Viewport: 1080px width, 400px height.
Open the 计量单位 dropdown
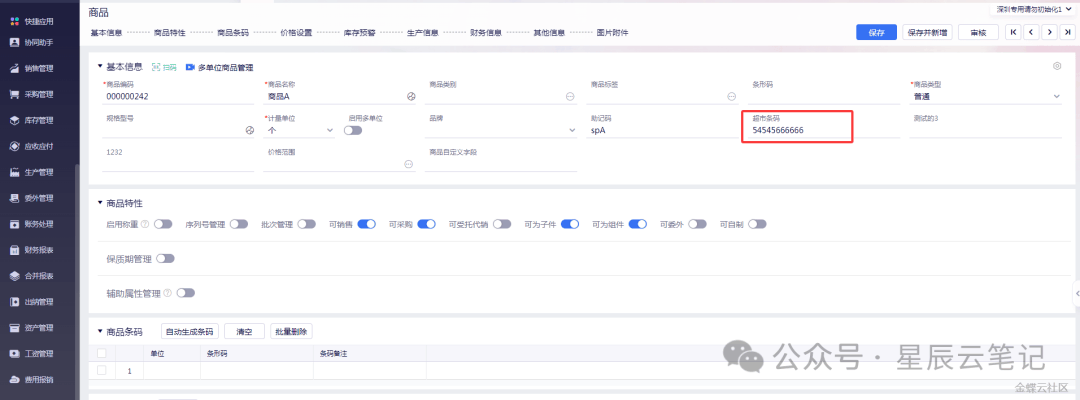pyautogui.click(x=411, y=131)
